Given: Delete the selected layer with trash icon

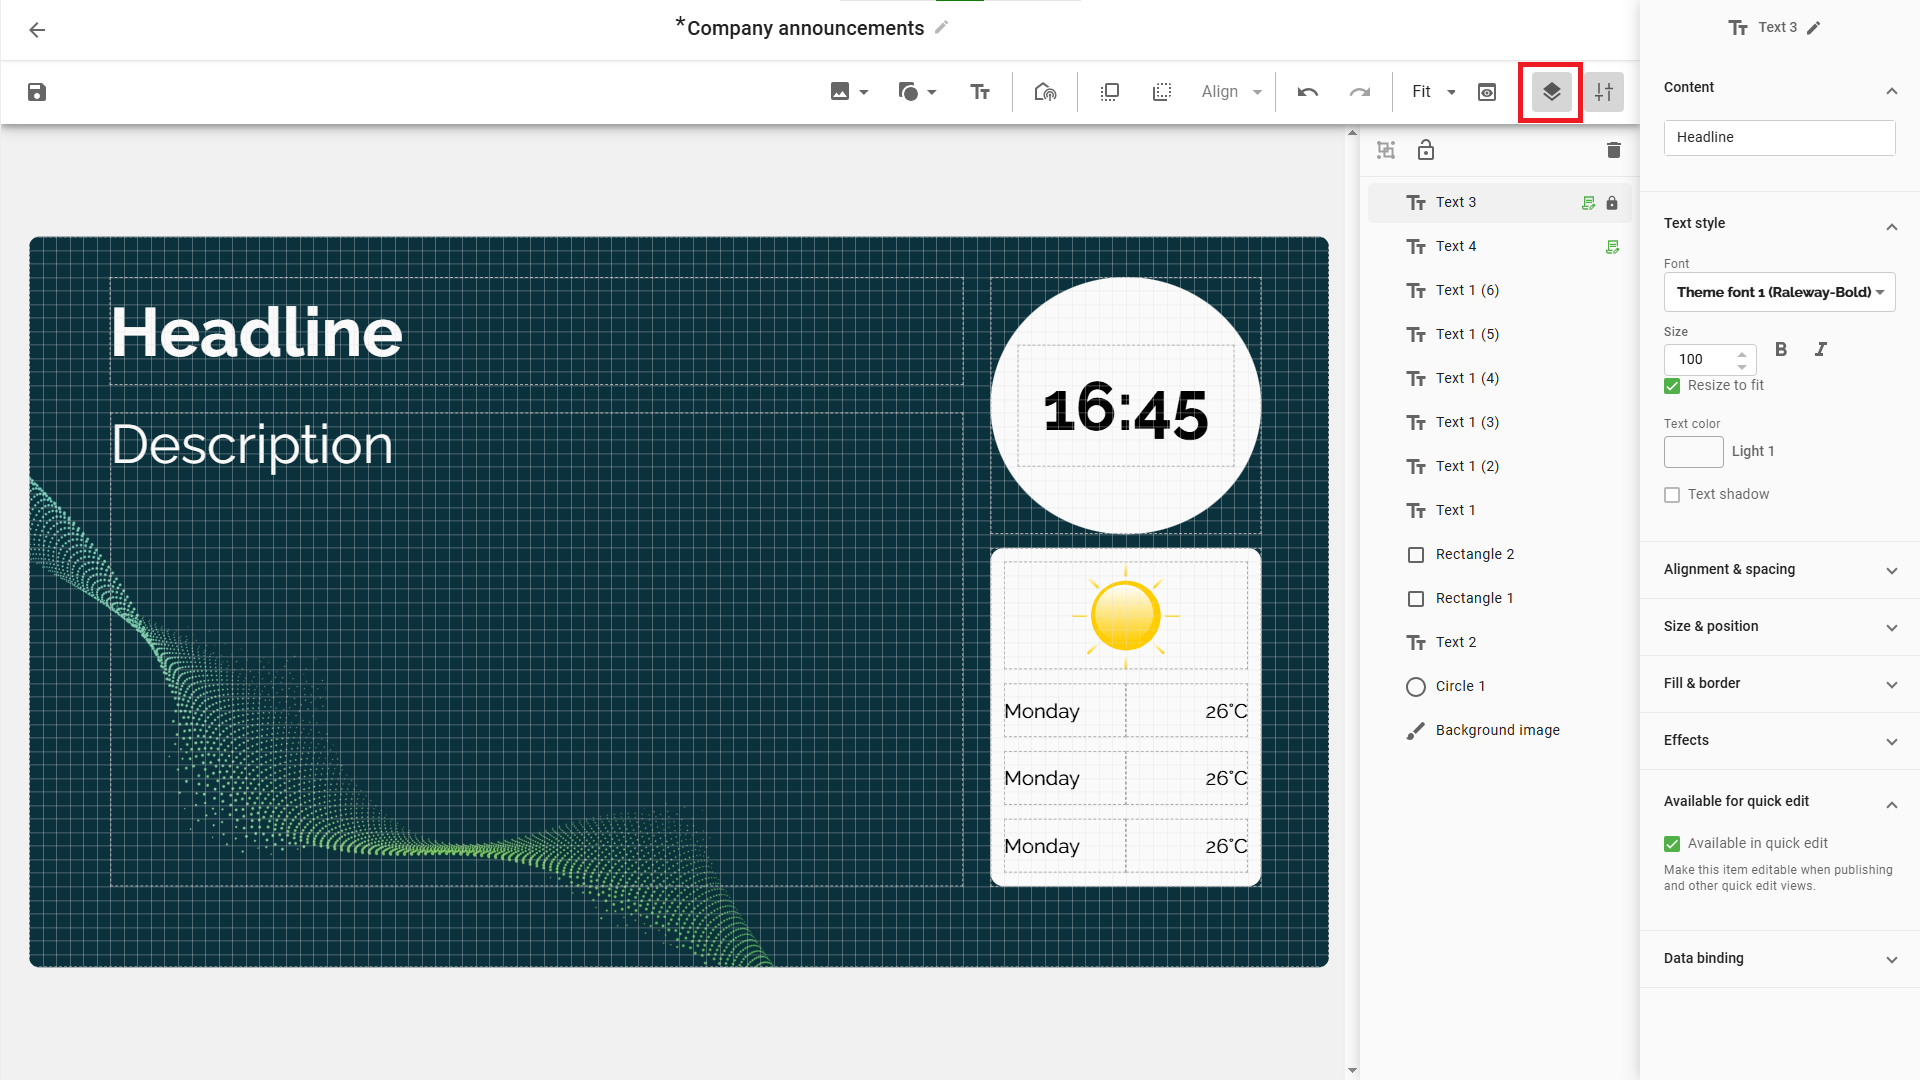Looking at the screenshot, I should pyautogui.click(x=1614, y=150).
